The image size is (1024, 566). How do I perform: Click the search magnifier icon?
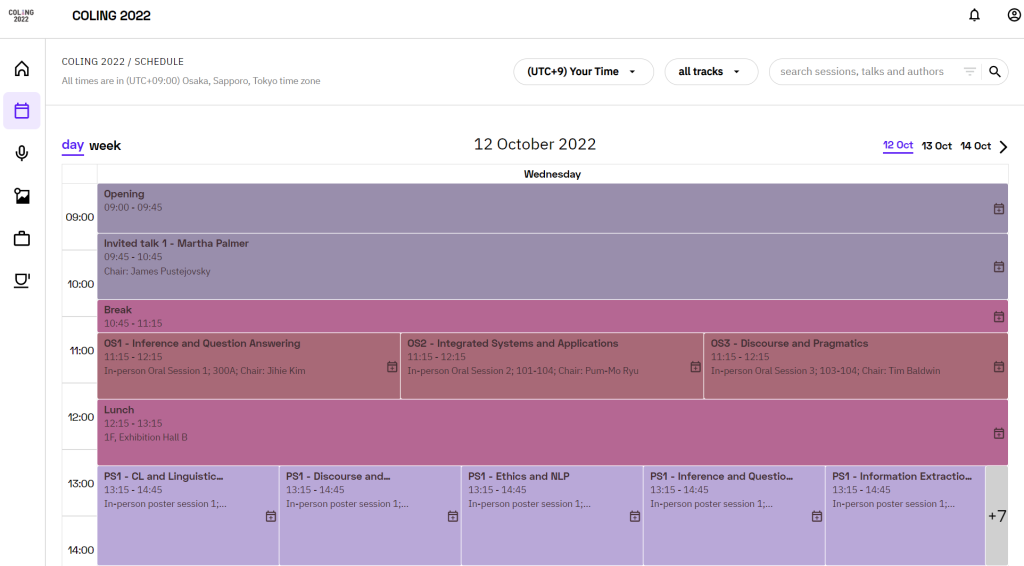coord(995,72)
